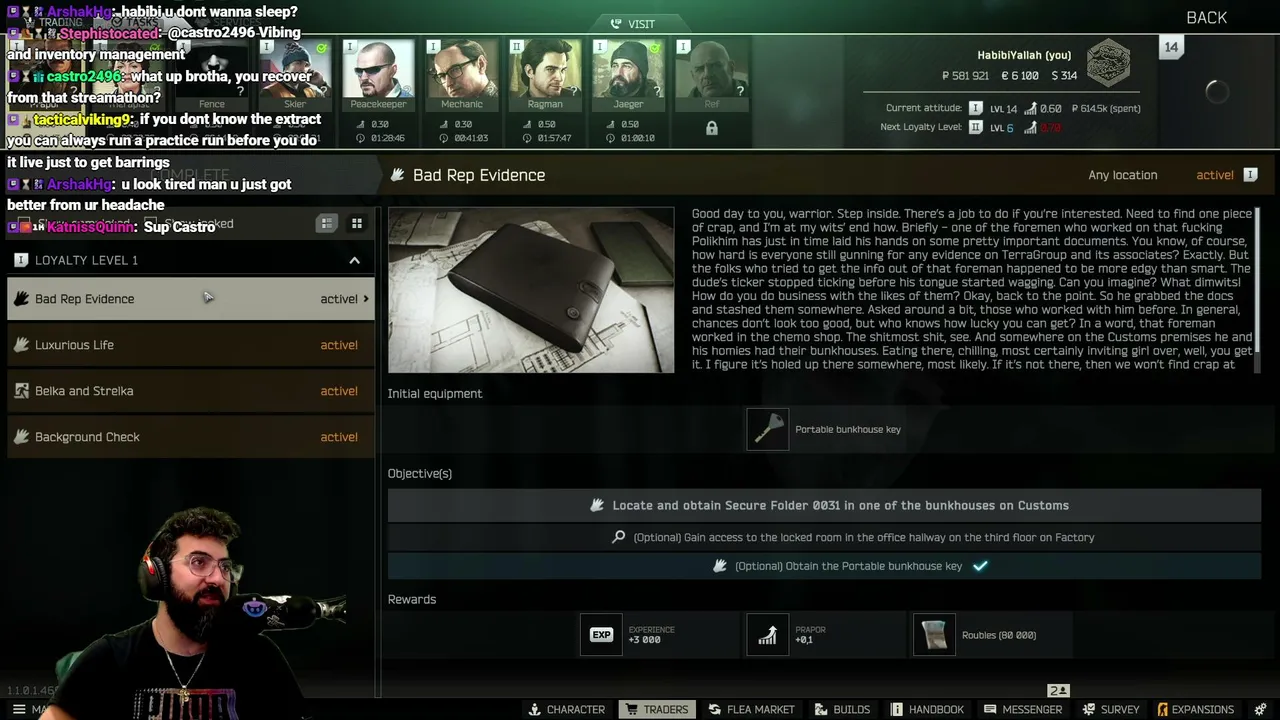Image resolution: width=1280 pixels, height=720 pixels.
Task: Click the player level 14 badge
Action: [1171, 47]
